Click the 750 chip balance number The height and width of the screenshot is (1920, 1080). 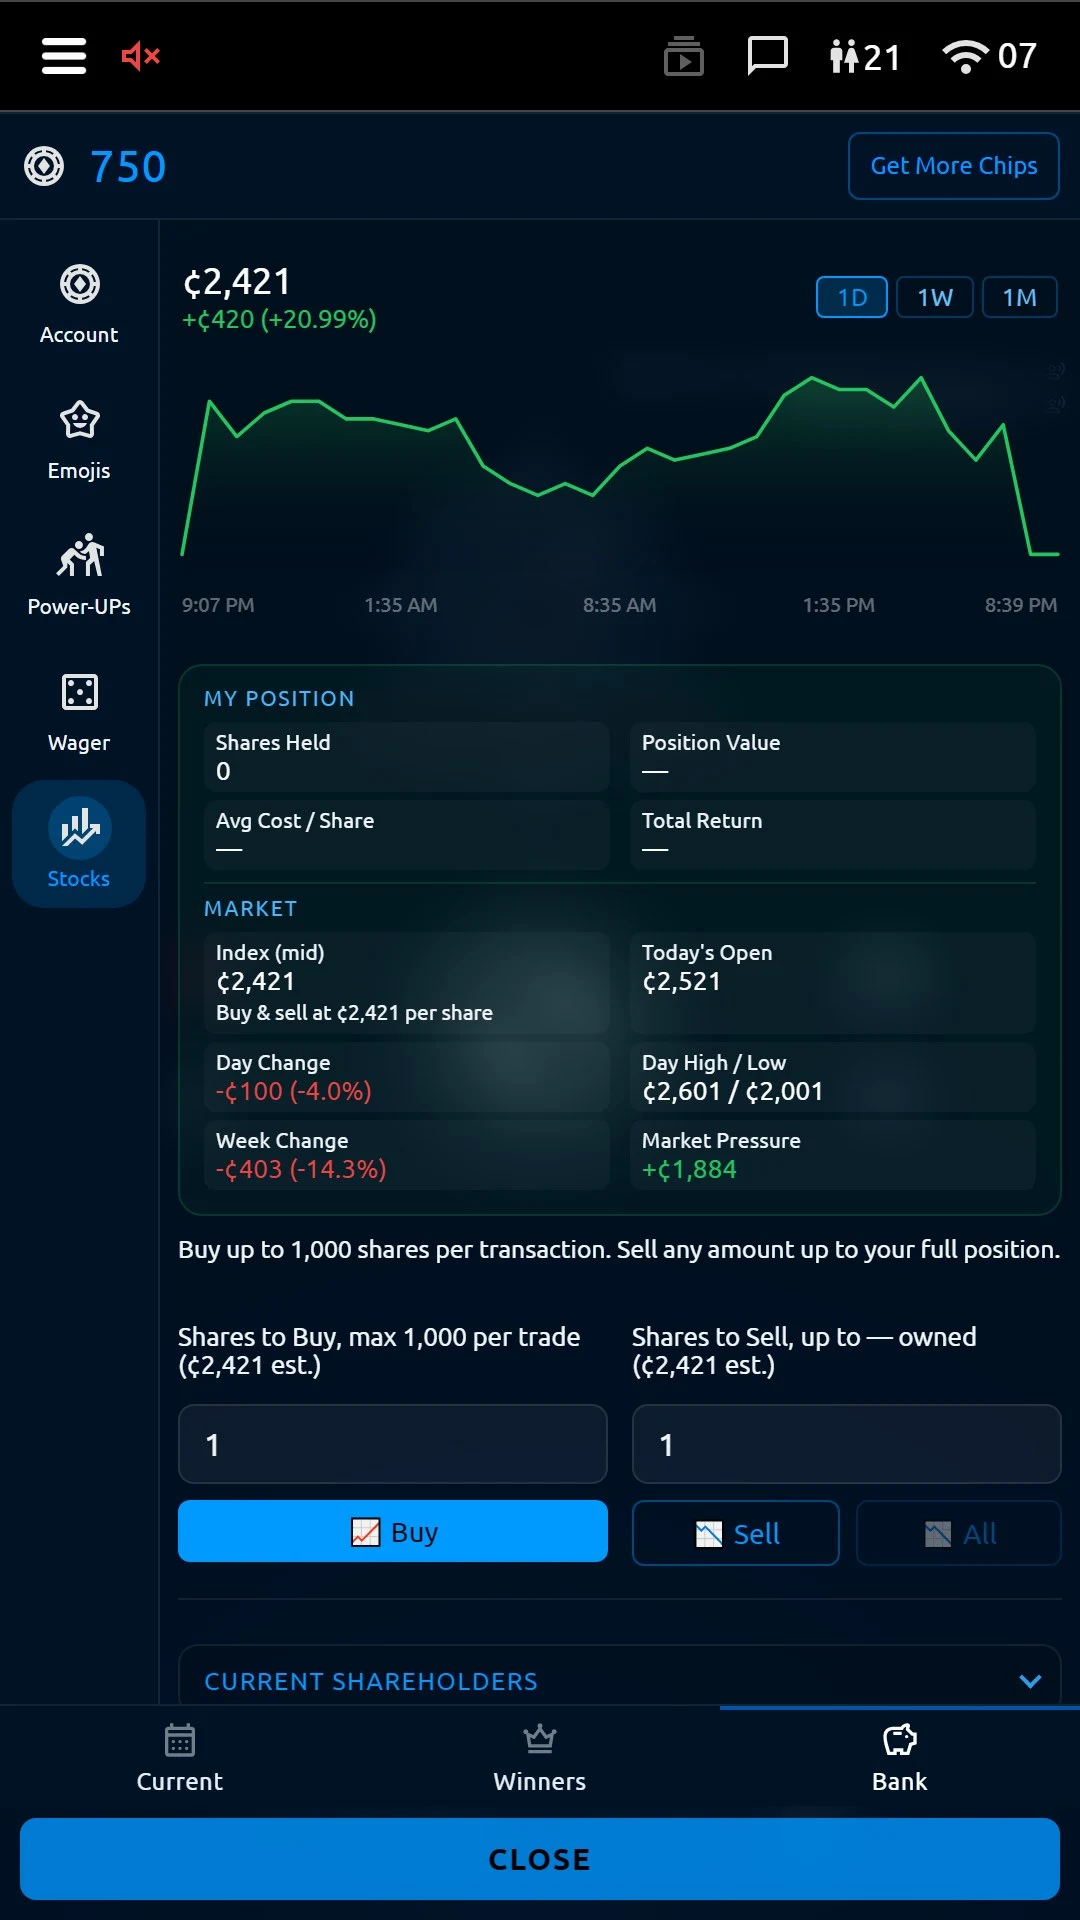128,167
